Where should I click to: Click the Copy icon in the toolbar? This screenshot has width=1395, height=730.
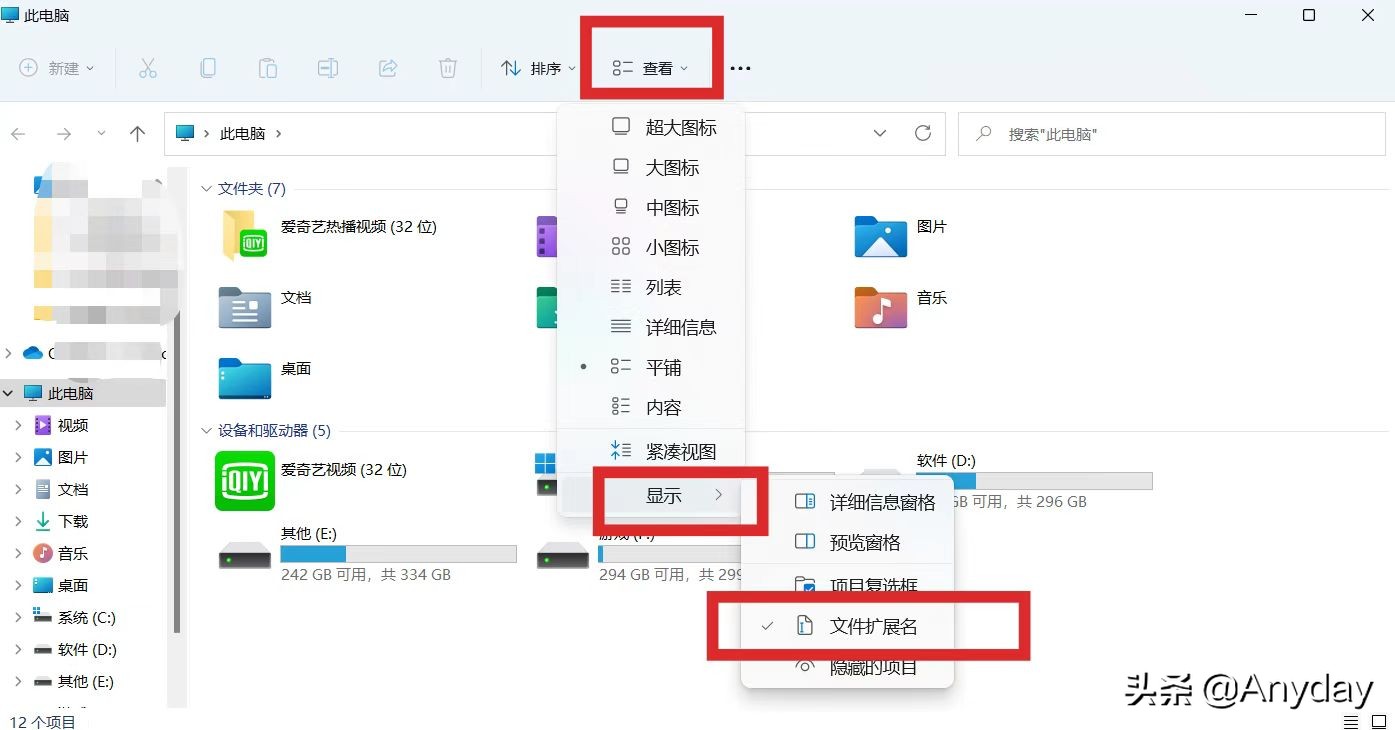point(208,68)
